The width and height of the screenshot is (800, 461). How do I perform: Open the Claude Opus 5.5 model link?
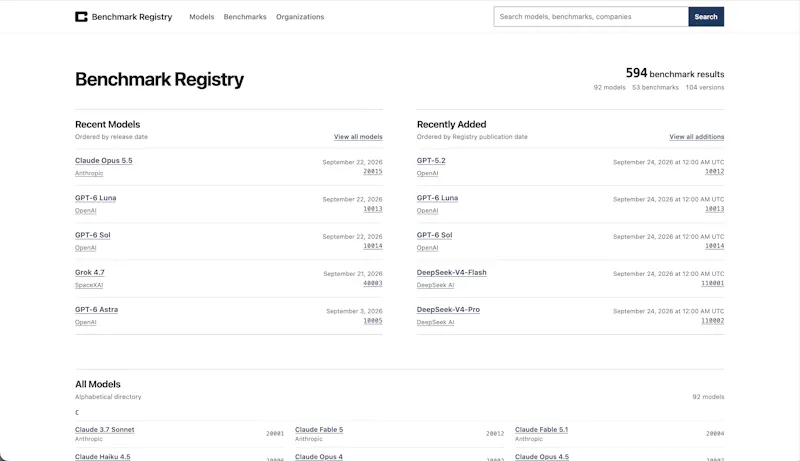point(104,161)
